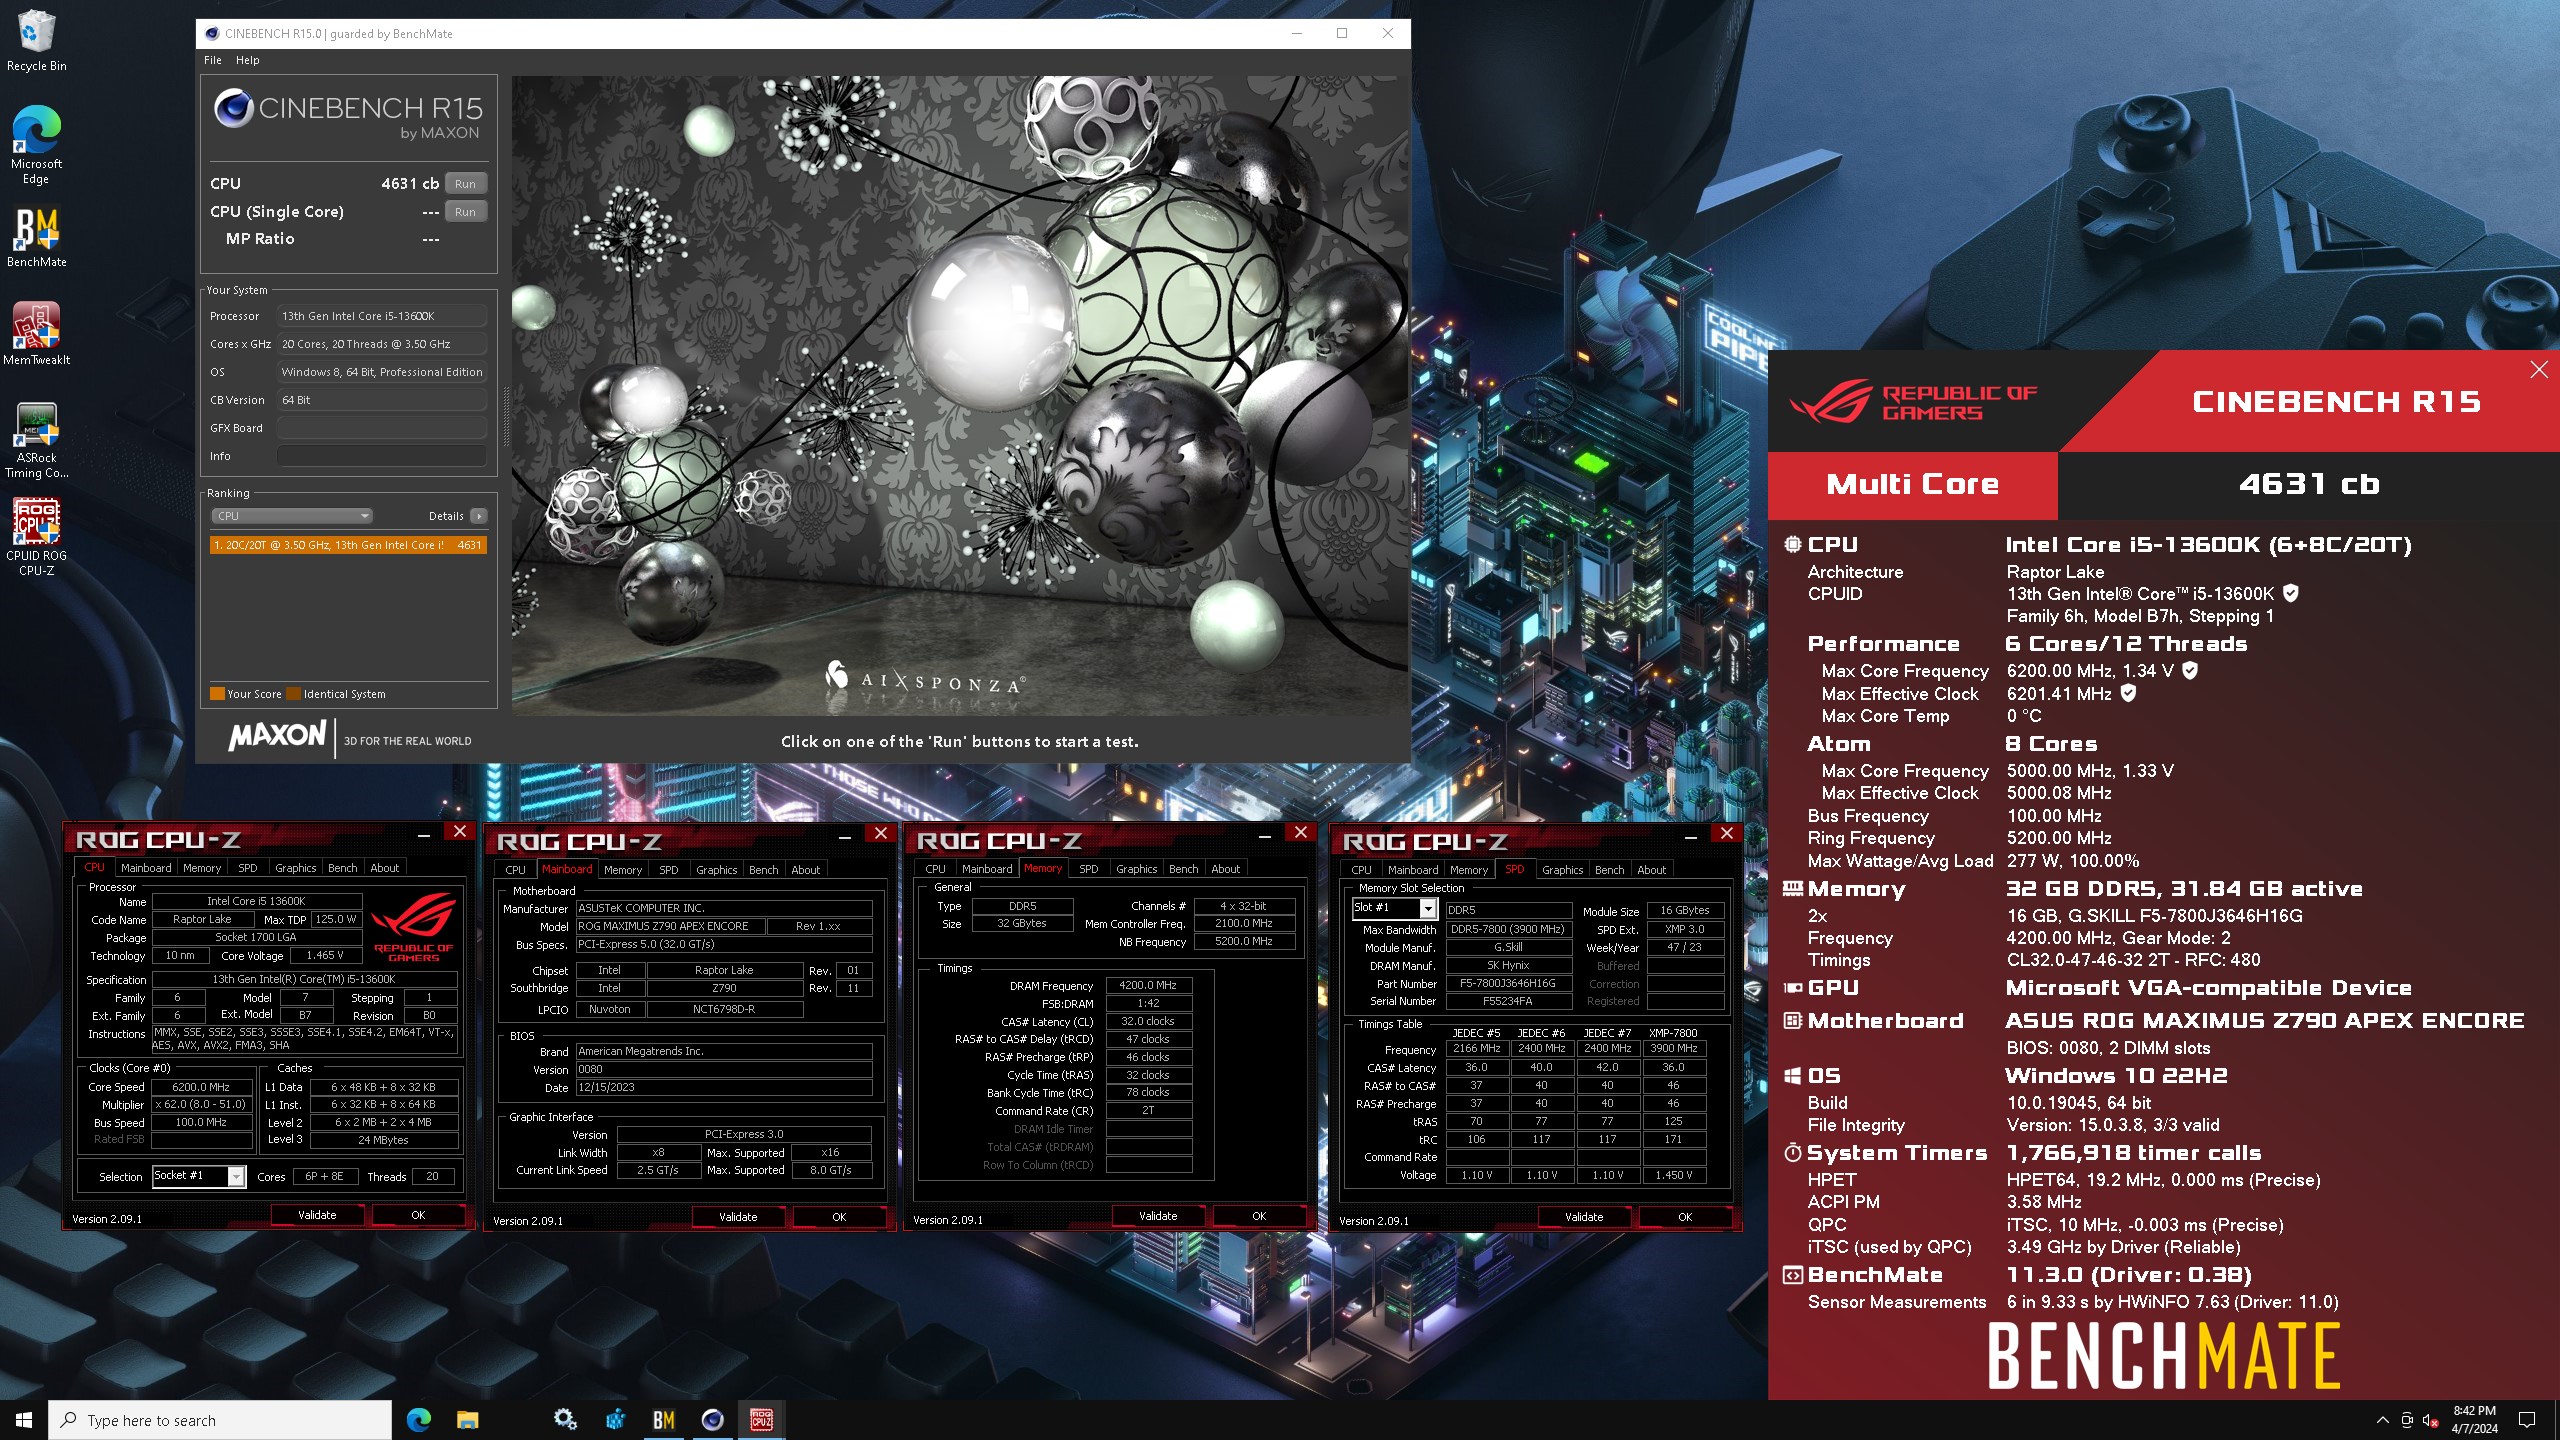Open SPD tab in the first CPU-Z window
The width and height of the screenshot is (2560, 1440).
tap(247, 868)
